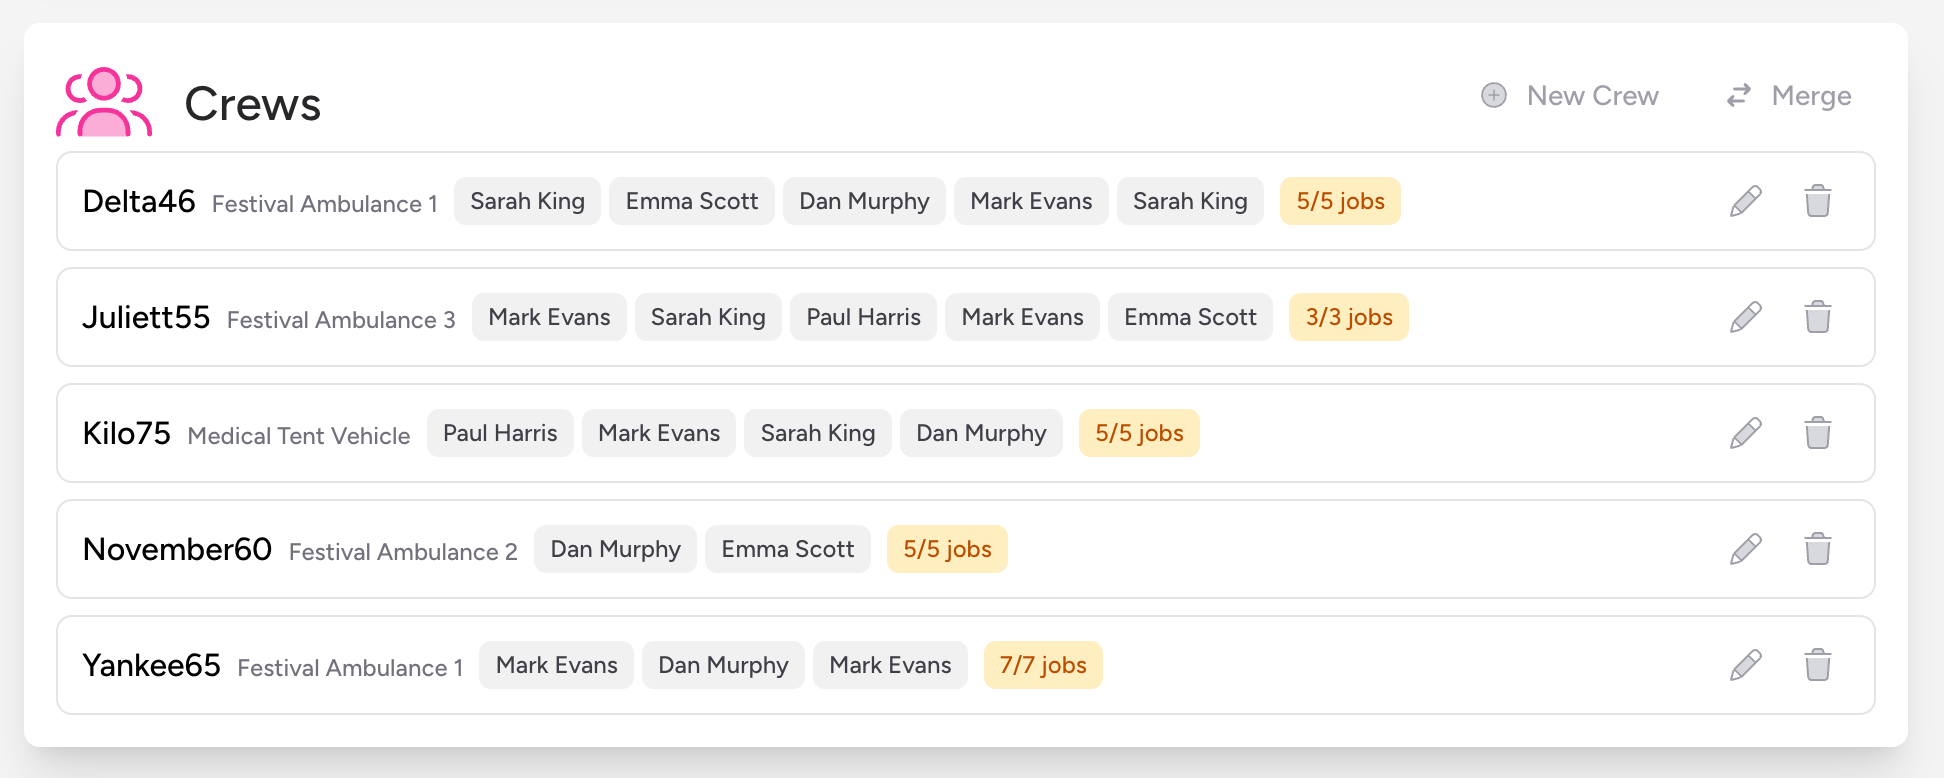Trash the Yankee65 crew

tap(1817, 665)
